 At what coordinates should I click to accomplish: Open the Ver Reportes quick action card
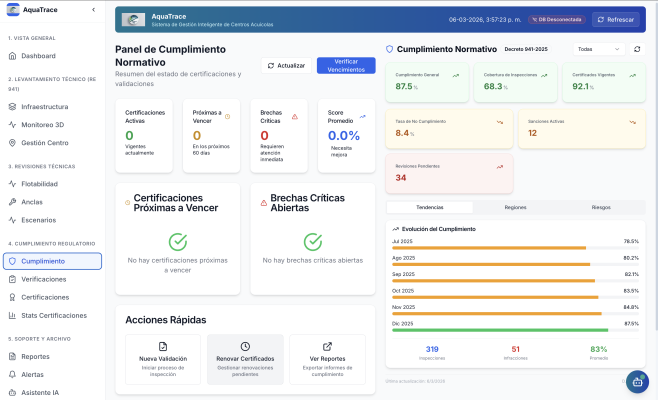tap(327, 359)
